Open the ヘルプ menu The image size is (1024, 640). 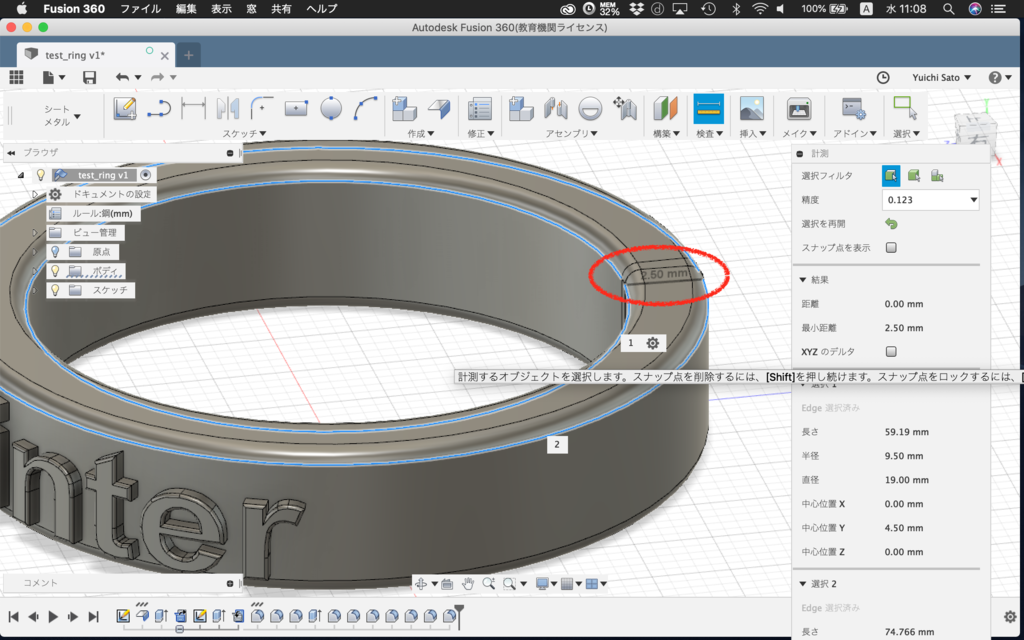coord(322,9)
